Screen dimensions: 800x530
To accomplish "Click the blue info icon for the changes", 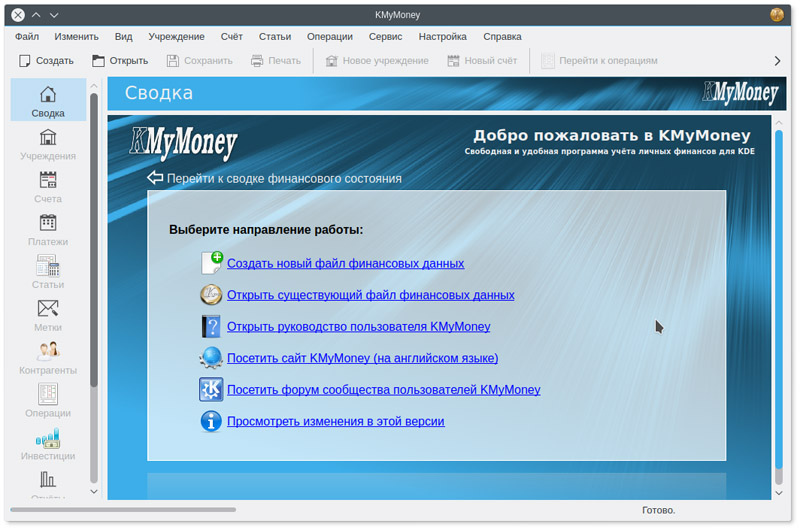I will [x=211, y=421].
